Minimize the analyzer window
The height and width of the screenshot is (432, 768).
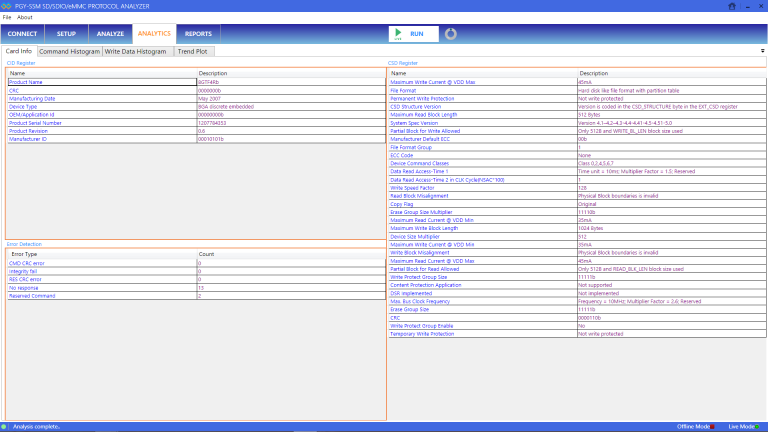coord(747,6)
